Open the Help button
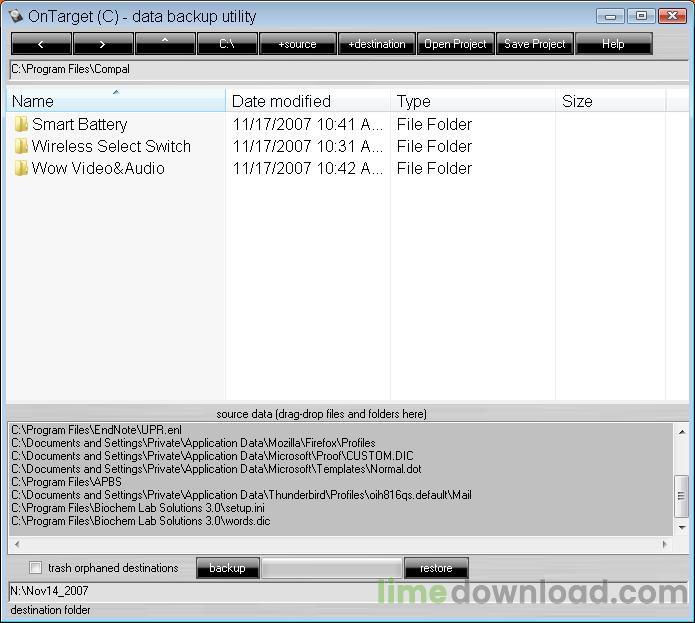 point(614,44)
